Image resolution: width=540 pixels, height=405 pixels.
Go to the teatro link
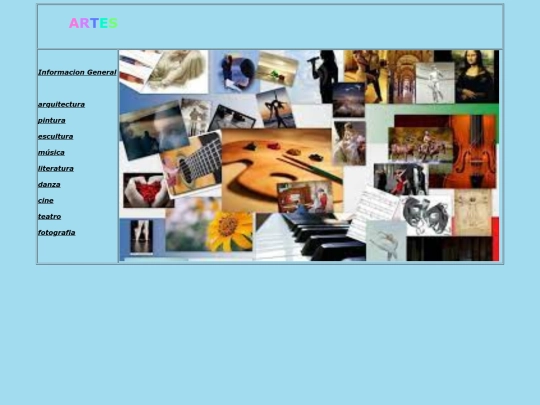(50, 216)
